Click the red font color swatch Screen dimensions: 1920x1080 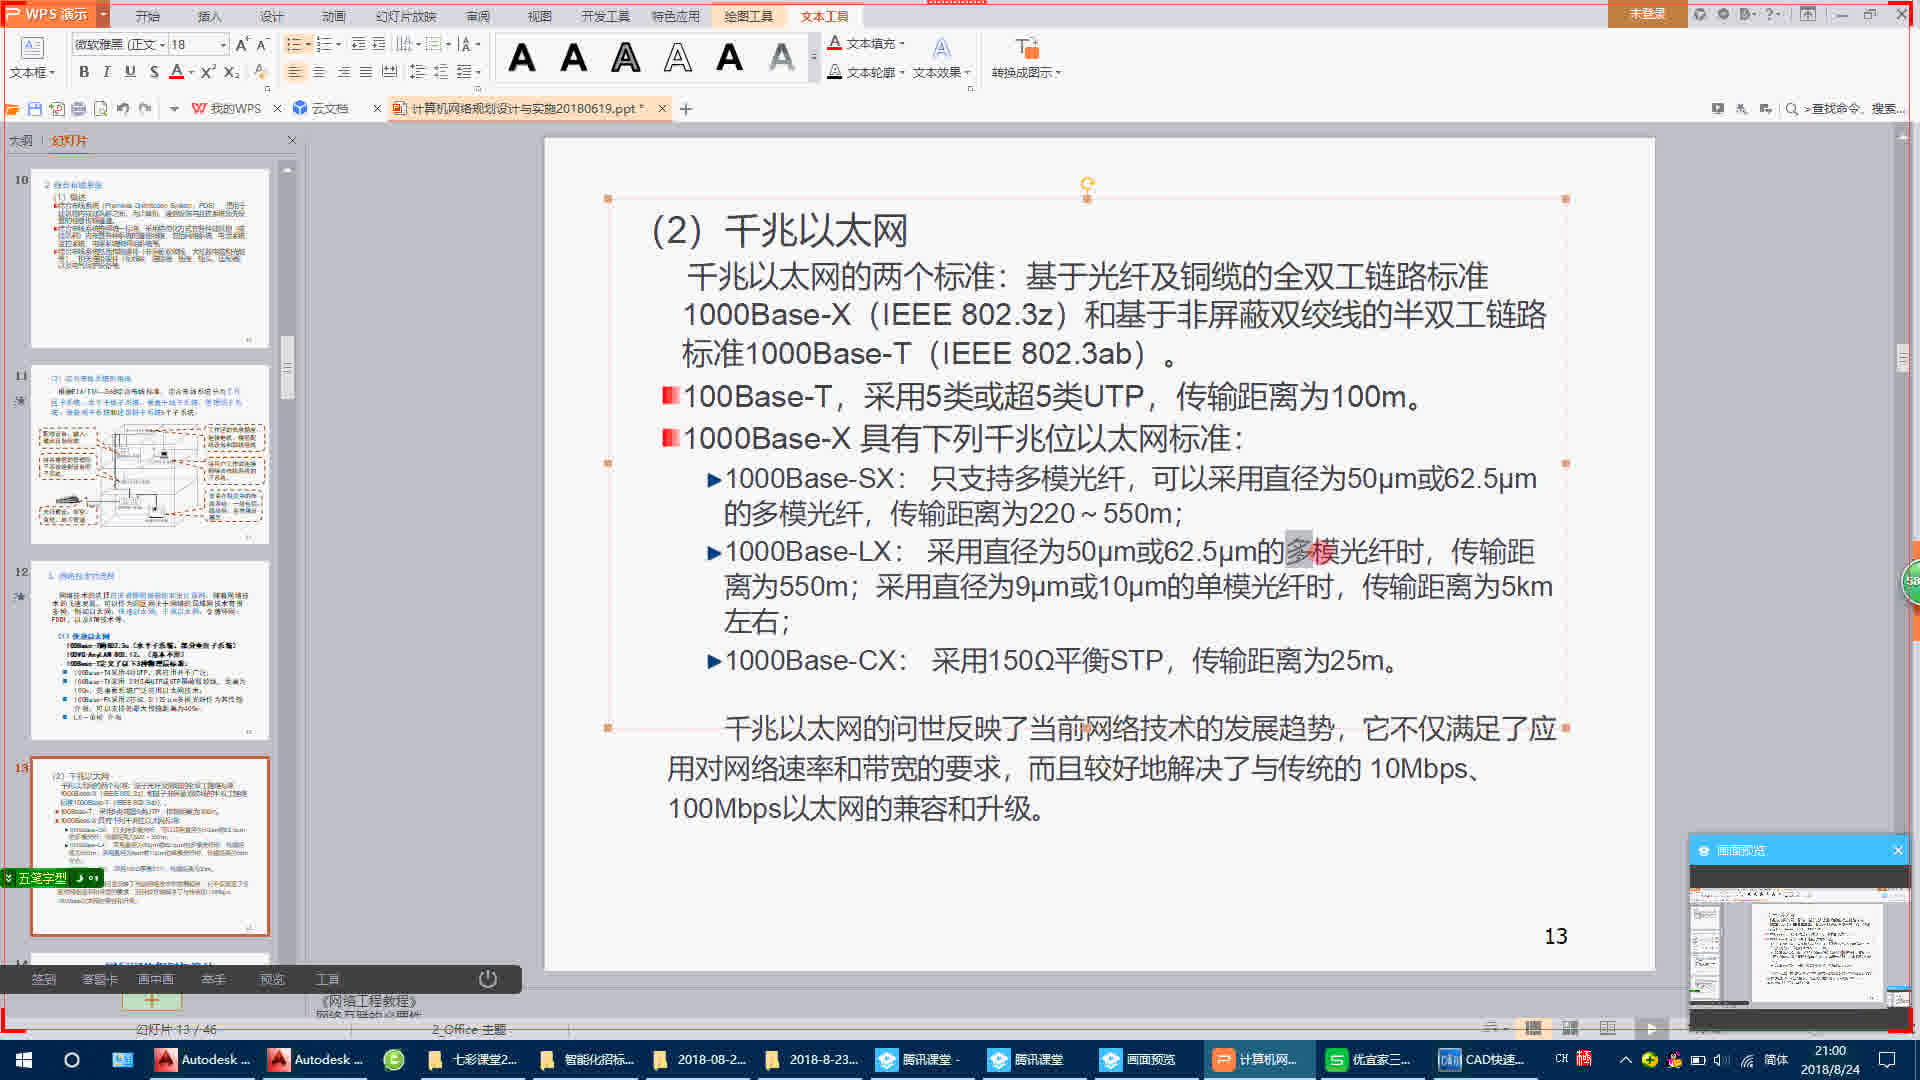click(177, 72)
